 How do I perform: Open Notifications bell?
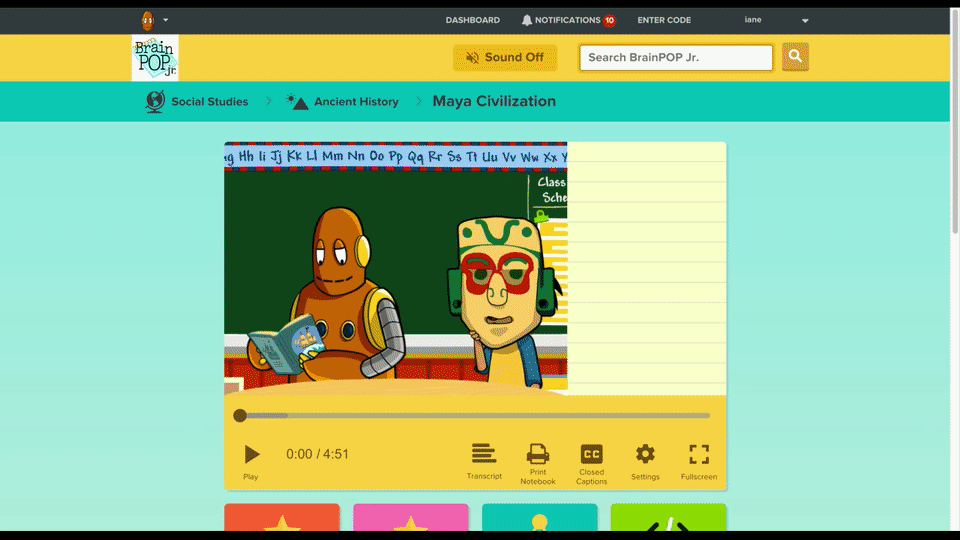(527, 20)
